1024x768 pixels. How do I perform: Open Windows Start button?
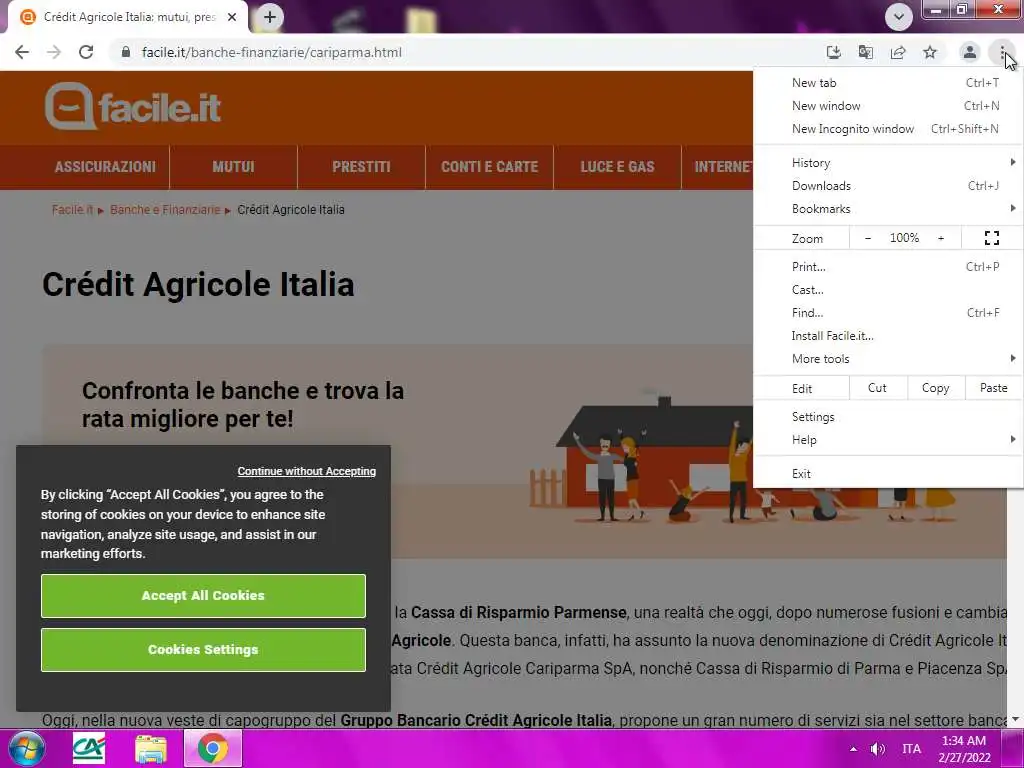click(x=26, y=748)
